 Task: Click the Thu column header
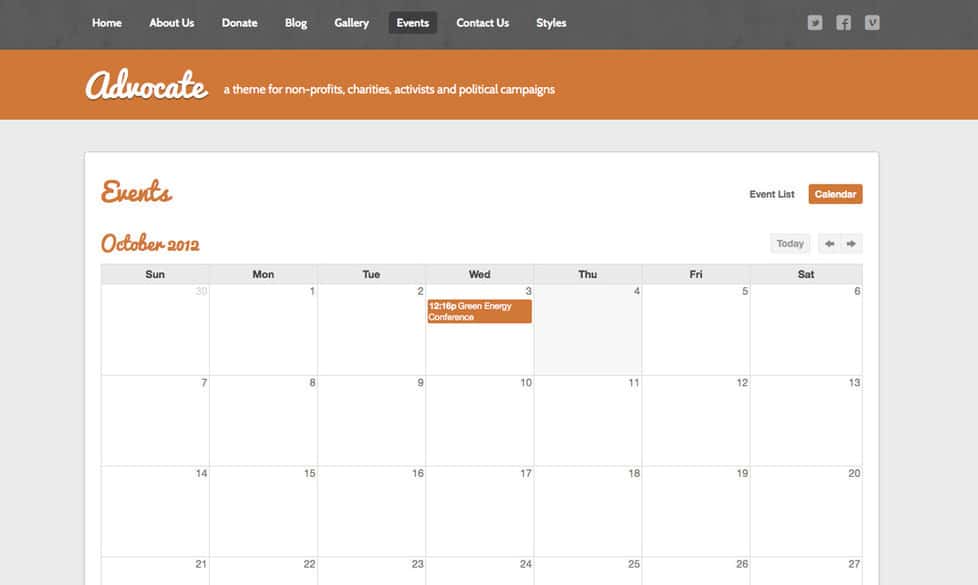point(588,274)
